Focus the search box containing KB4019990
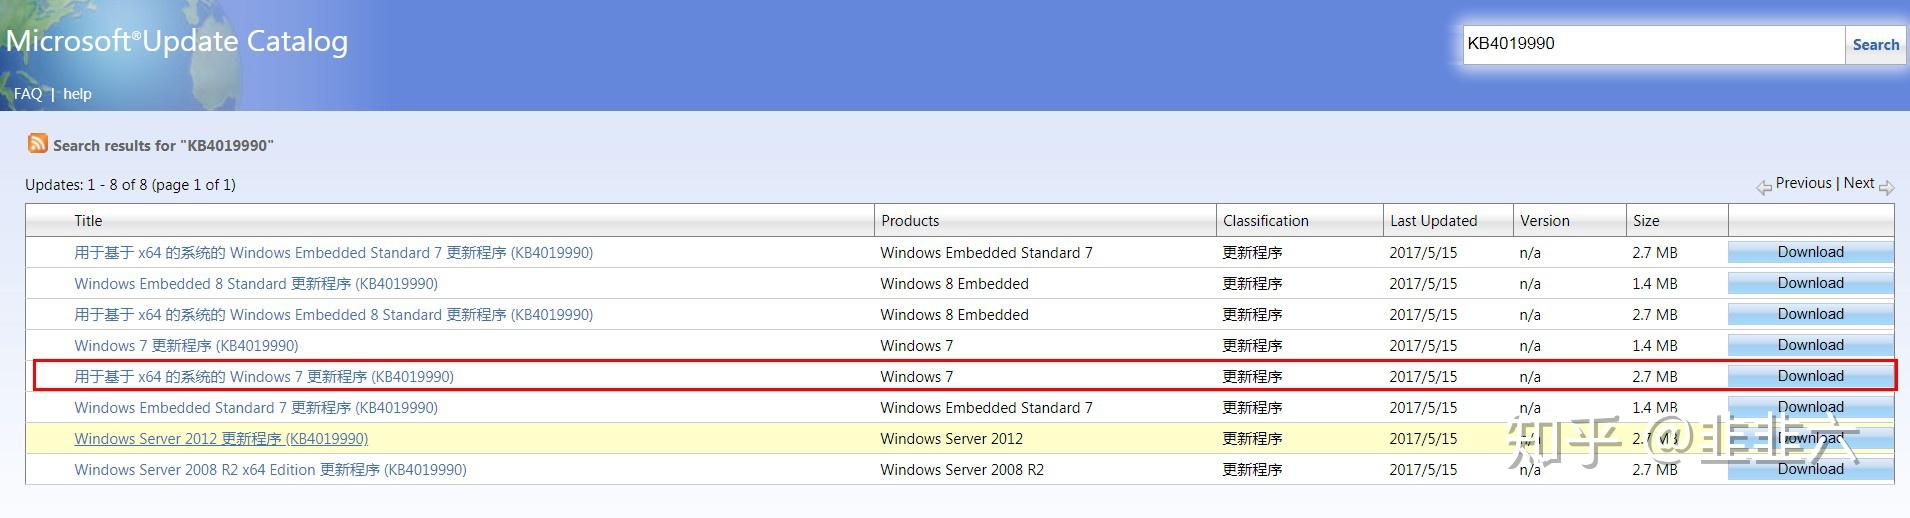 pyautogui.click(x=1654, y=44)
